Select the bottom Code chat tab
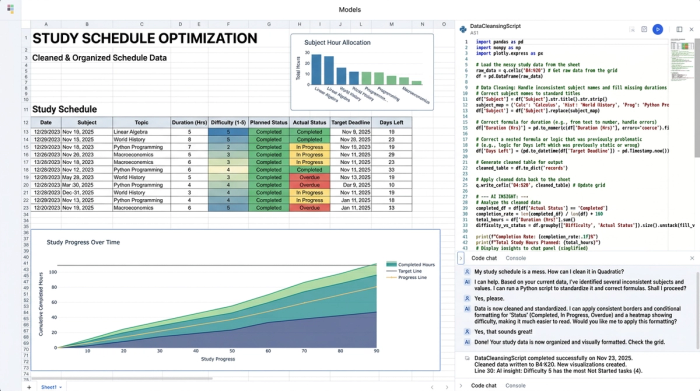The width and height of the screenshot is (700, 391). [x=483, y=386]
